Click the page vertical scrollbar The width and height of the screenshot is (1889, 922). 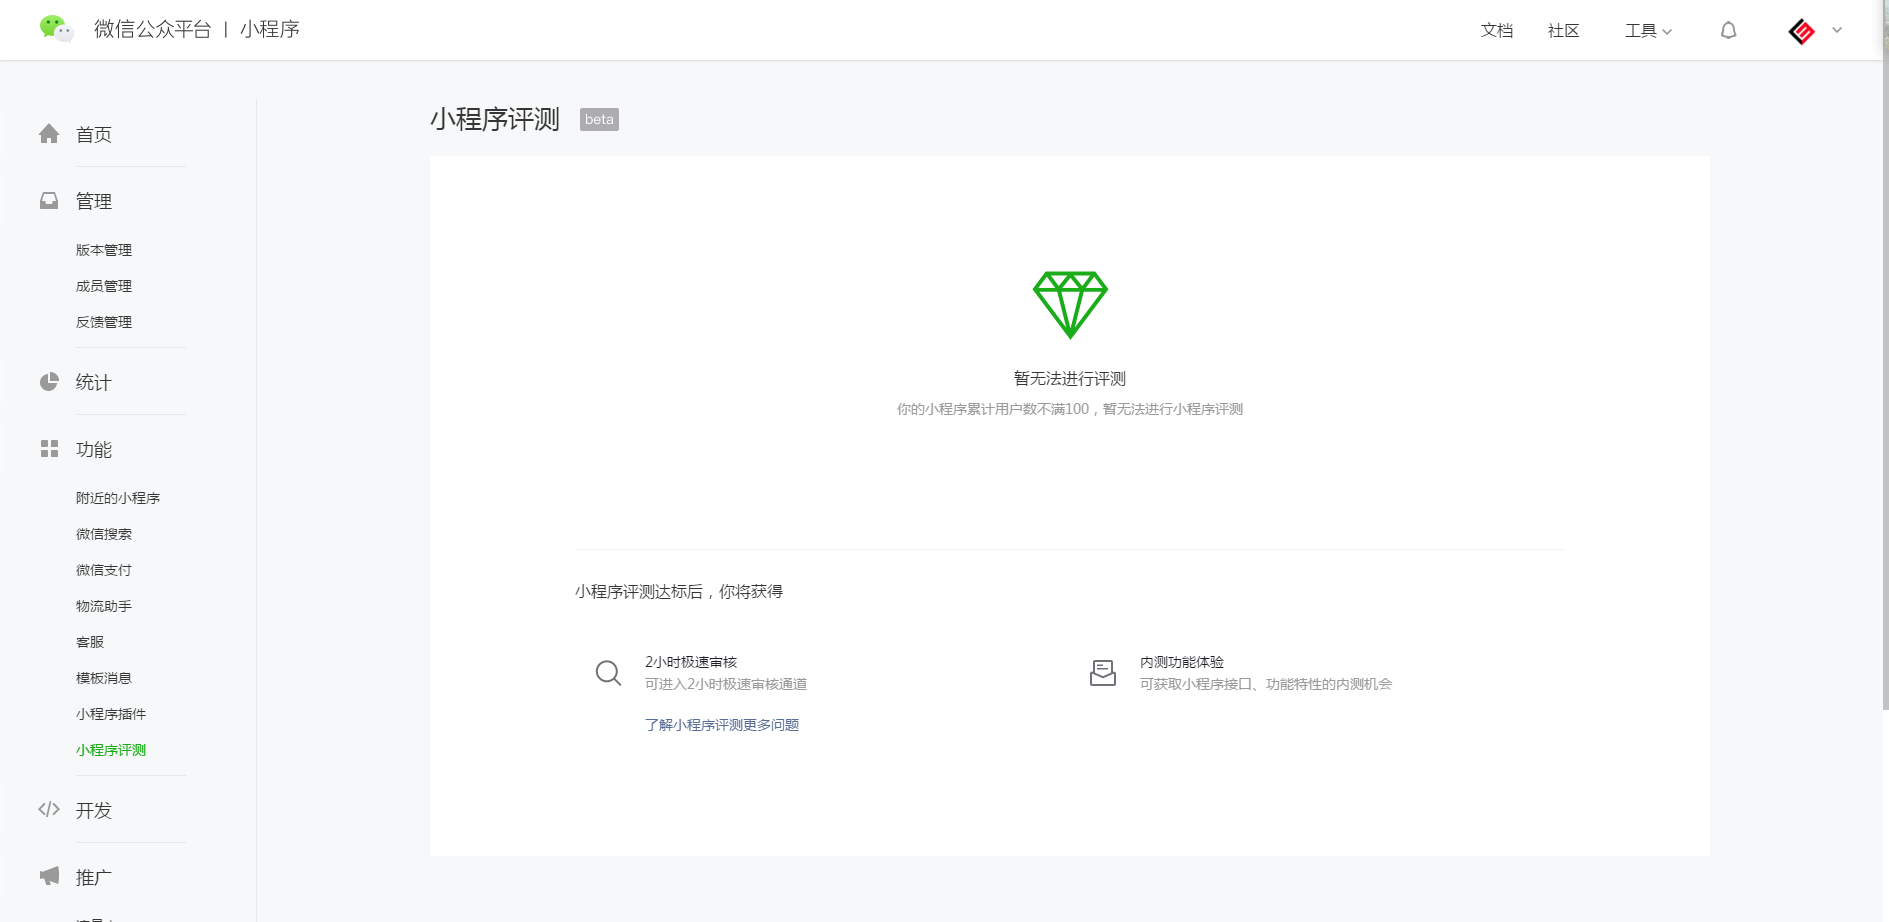point(1885,355)
